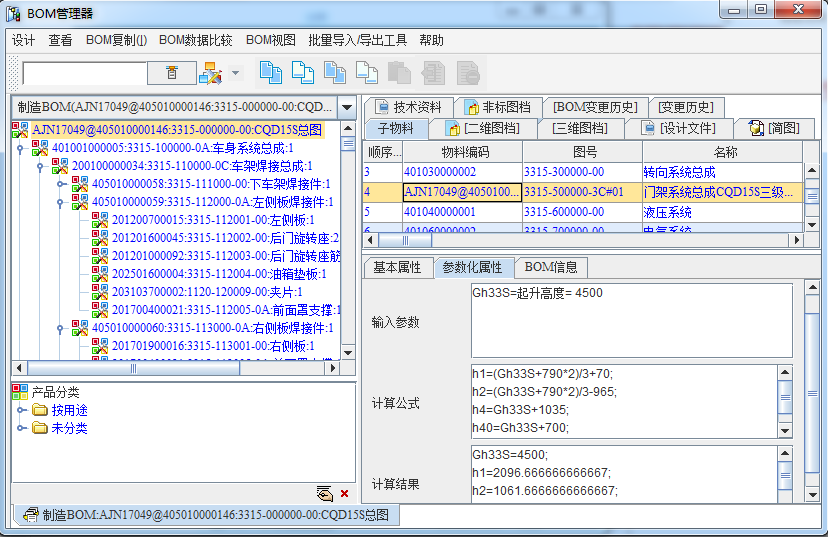Switch to the 基本属性 tab
Screen dimensions: 828x537
397,267
